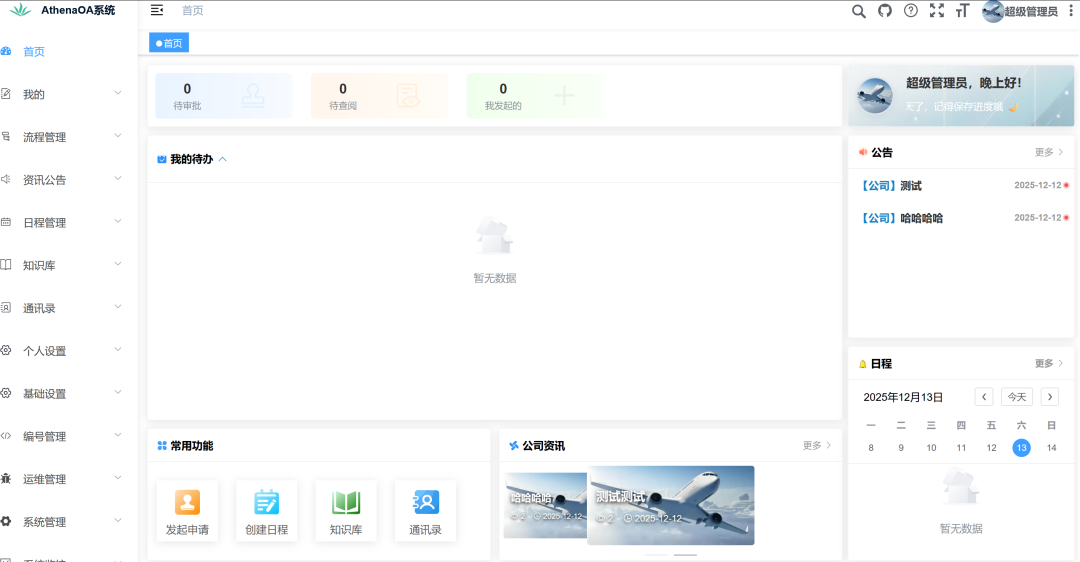
Task: Click the 知识库 green book icon in 常用功能
Action: (x=346, y=502)
